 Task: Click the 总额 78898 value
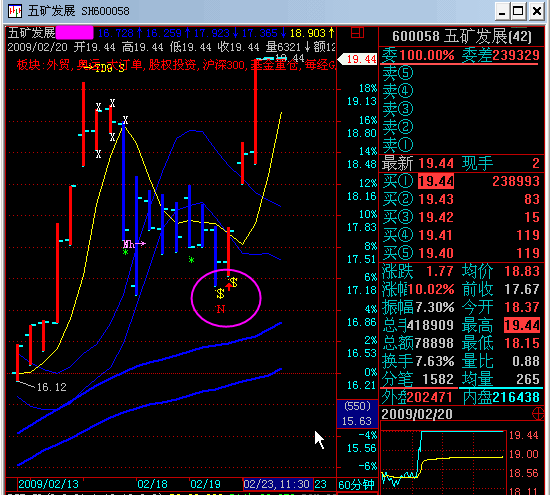(434, 343)
